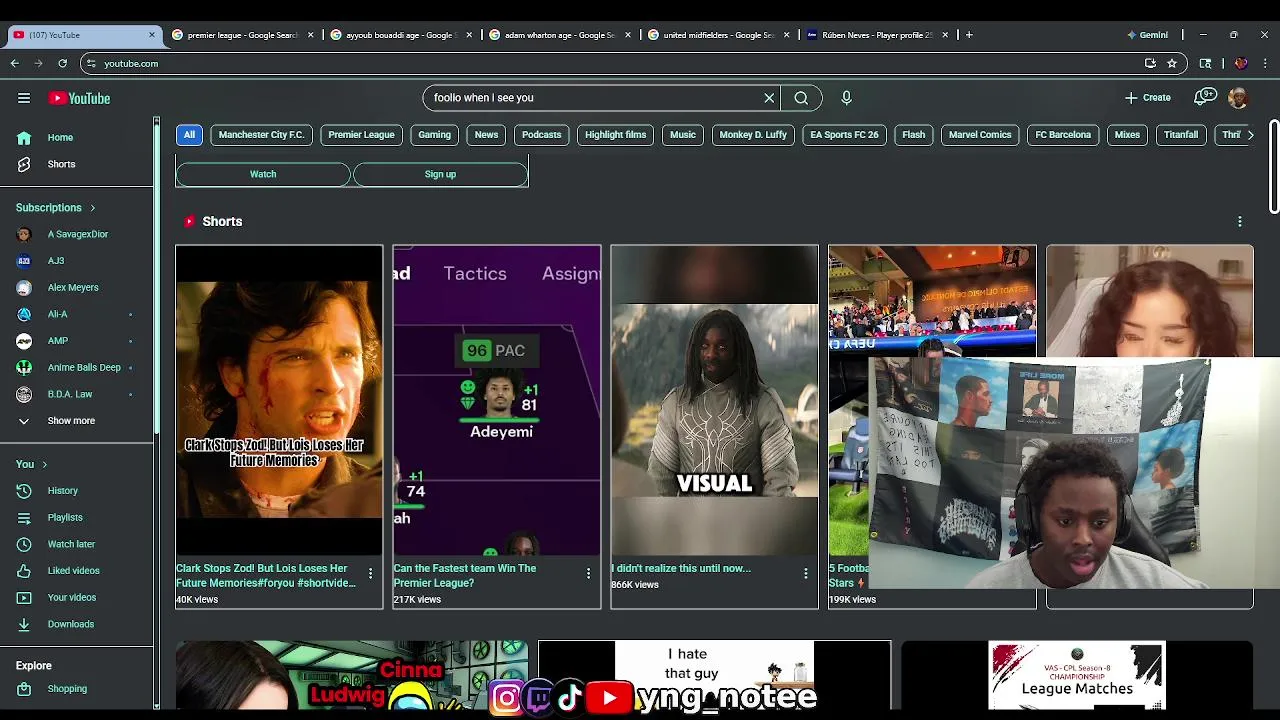This screenshot has height=720, width=1280.
Task: Expand the Subscriptions section arrow
Action: pyautogui.click(x=93, y=208)
